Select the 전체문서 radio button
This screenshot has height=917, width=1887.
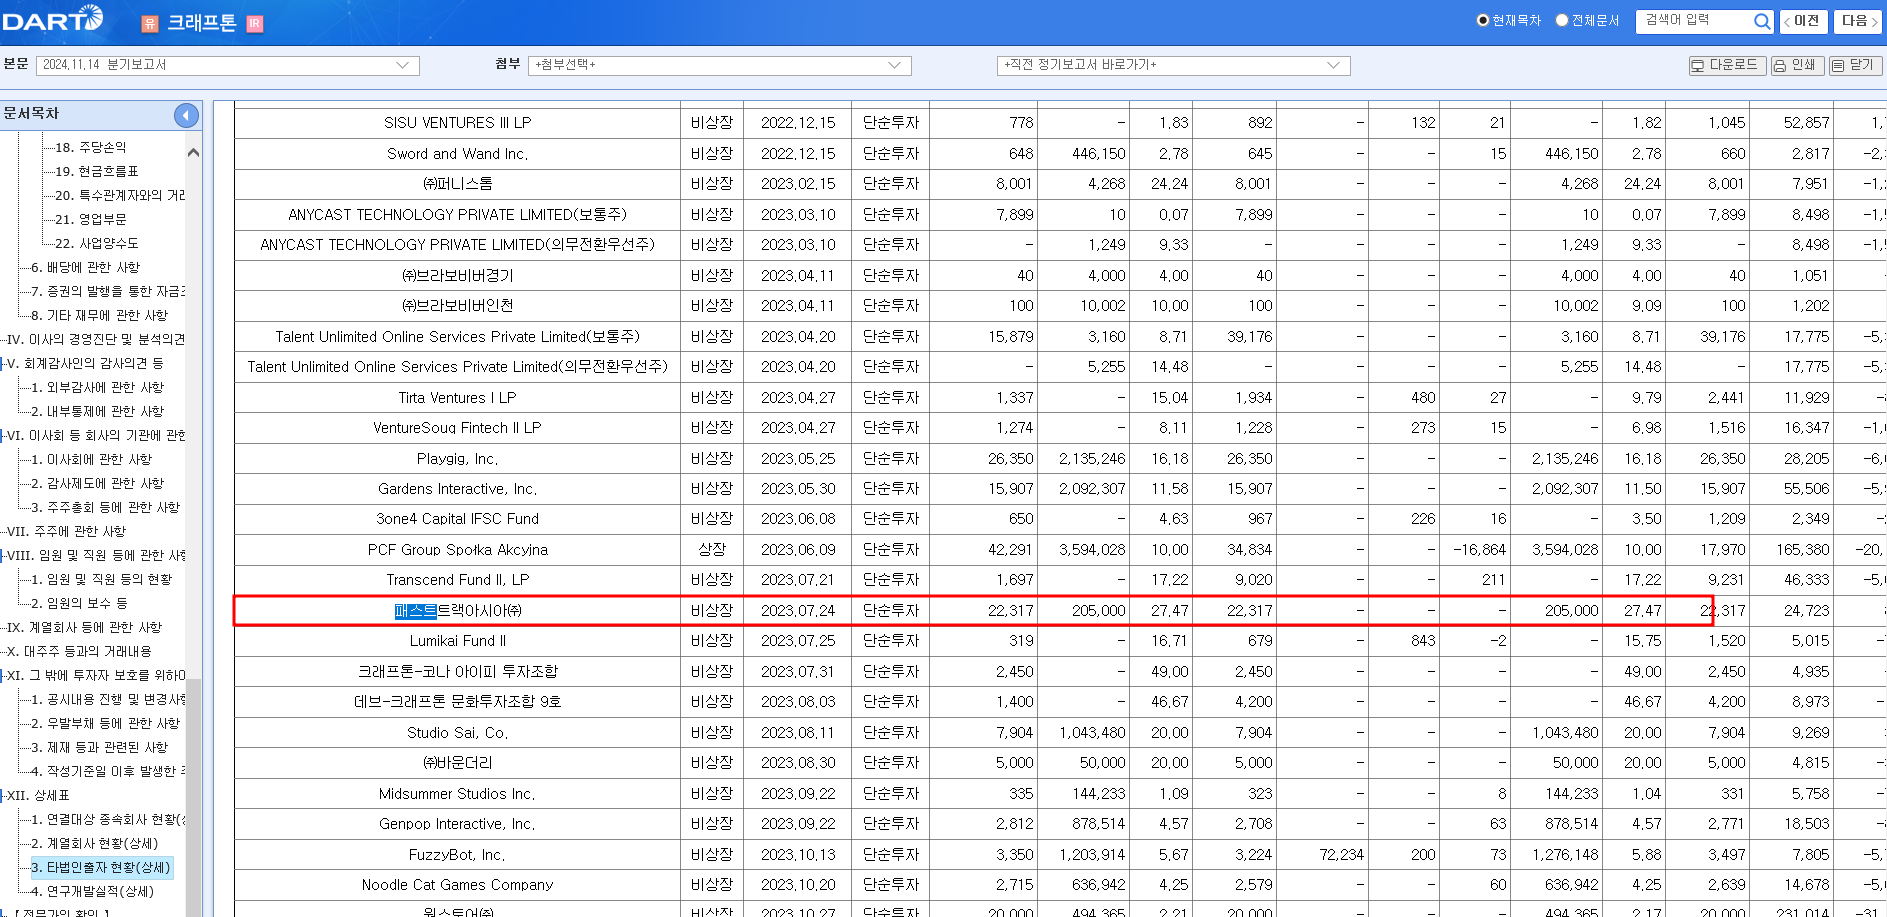click(1562, 20)
